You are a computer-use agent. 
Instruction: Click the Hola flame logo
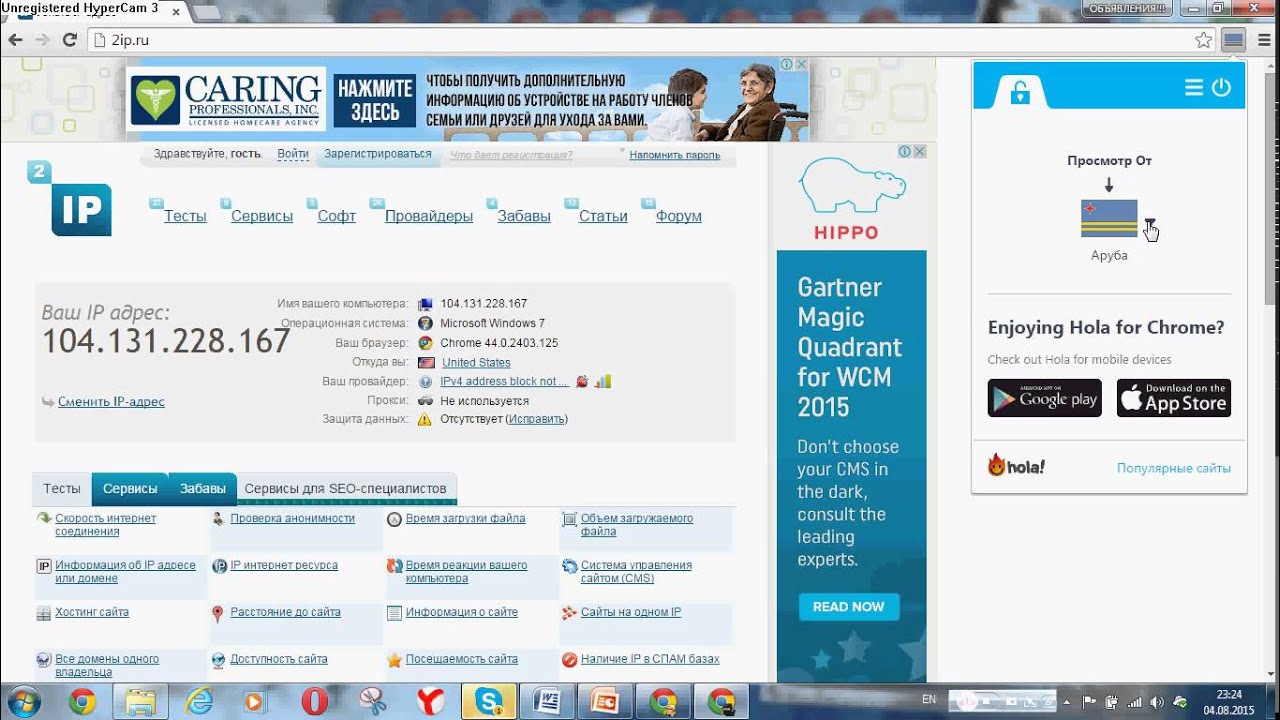pyautogui.click(x=1016, y=466)
